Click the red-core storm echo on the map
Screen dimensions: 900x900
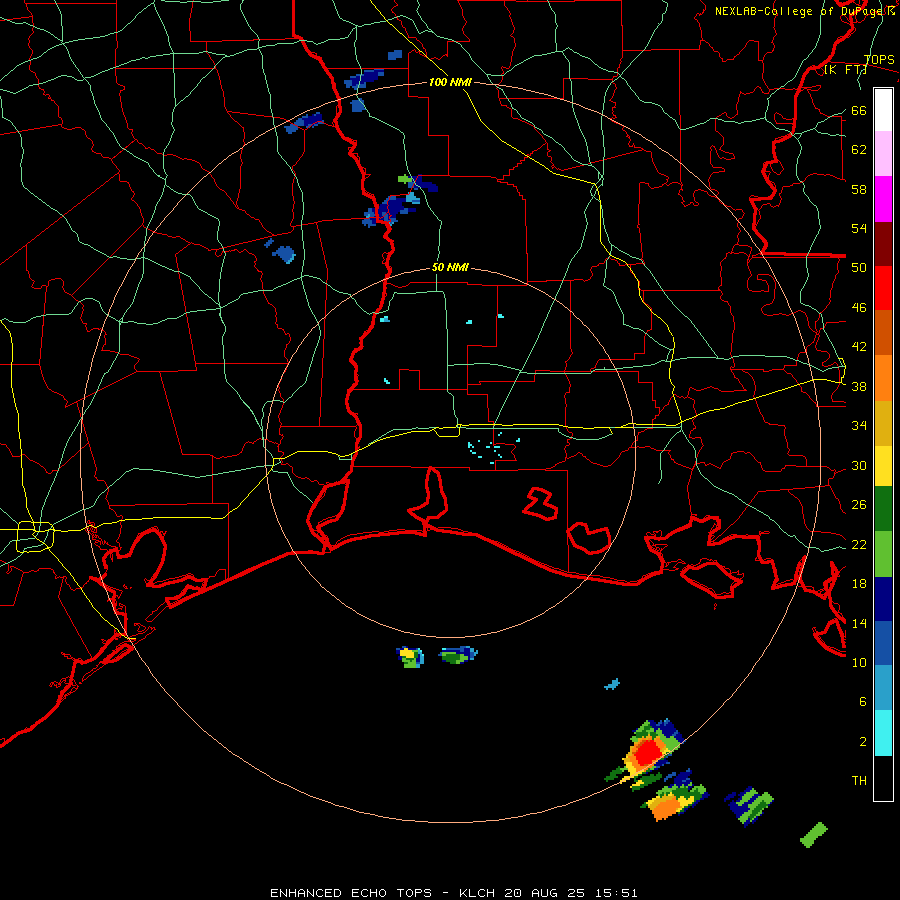pyautogui.click(x=647, y=753)
